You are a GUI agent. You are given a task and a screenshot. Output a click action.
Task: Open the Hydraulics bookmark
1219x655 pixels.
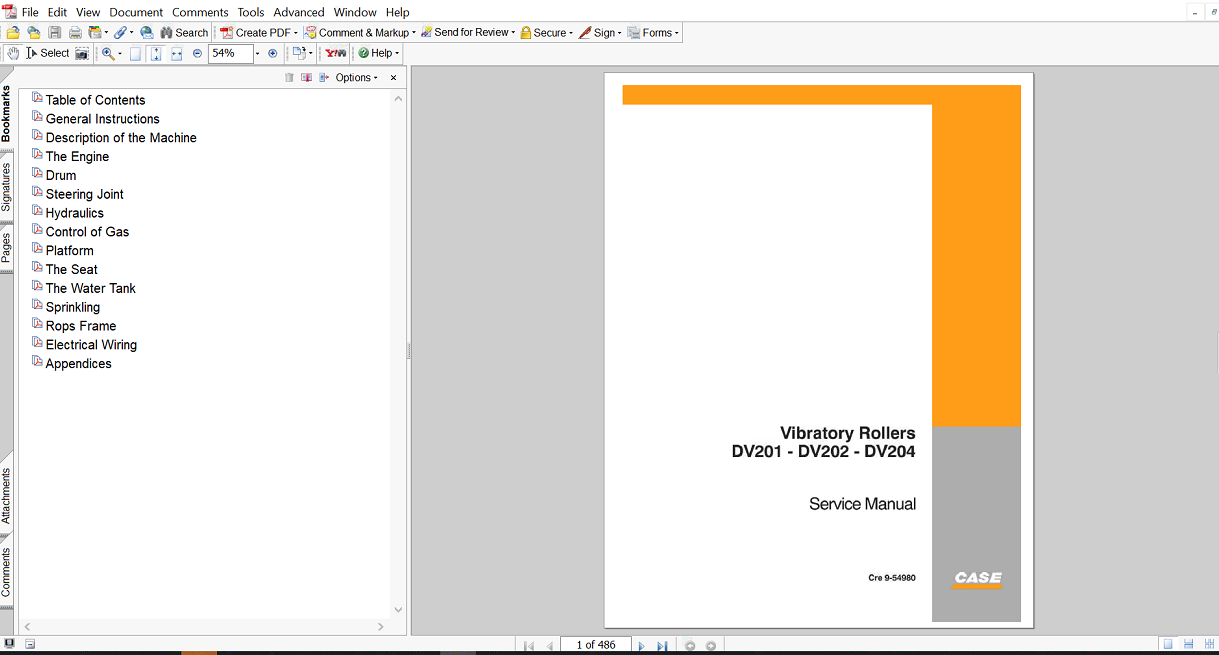[x=74, y=213]
